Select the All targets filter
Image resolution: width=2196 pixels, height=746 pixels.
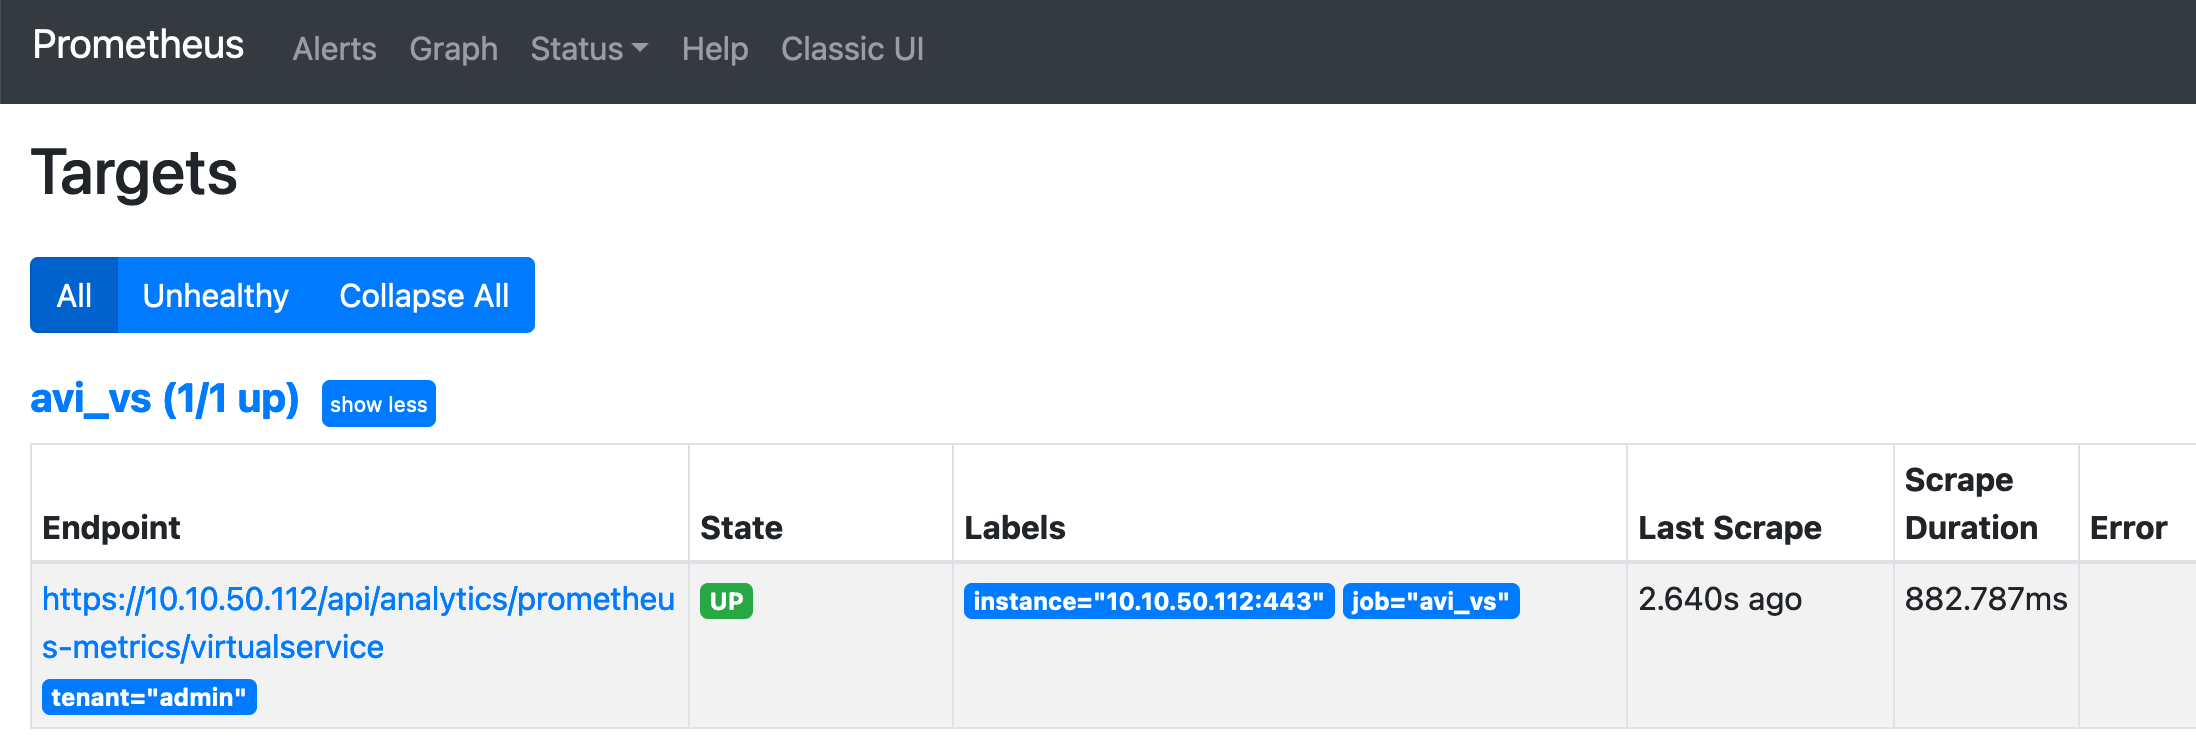(74, 295)
